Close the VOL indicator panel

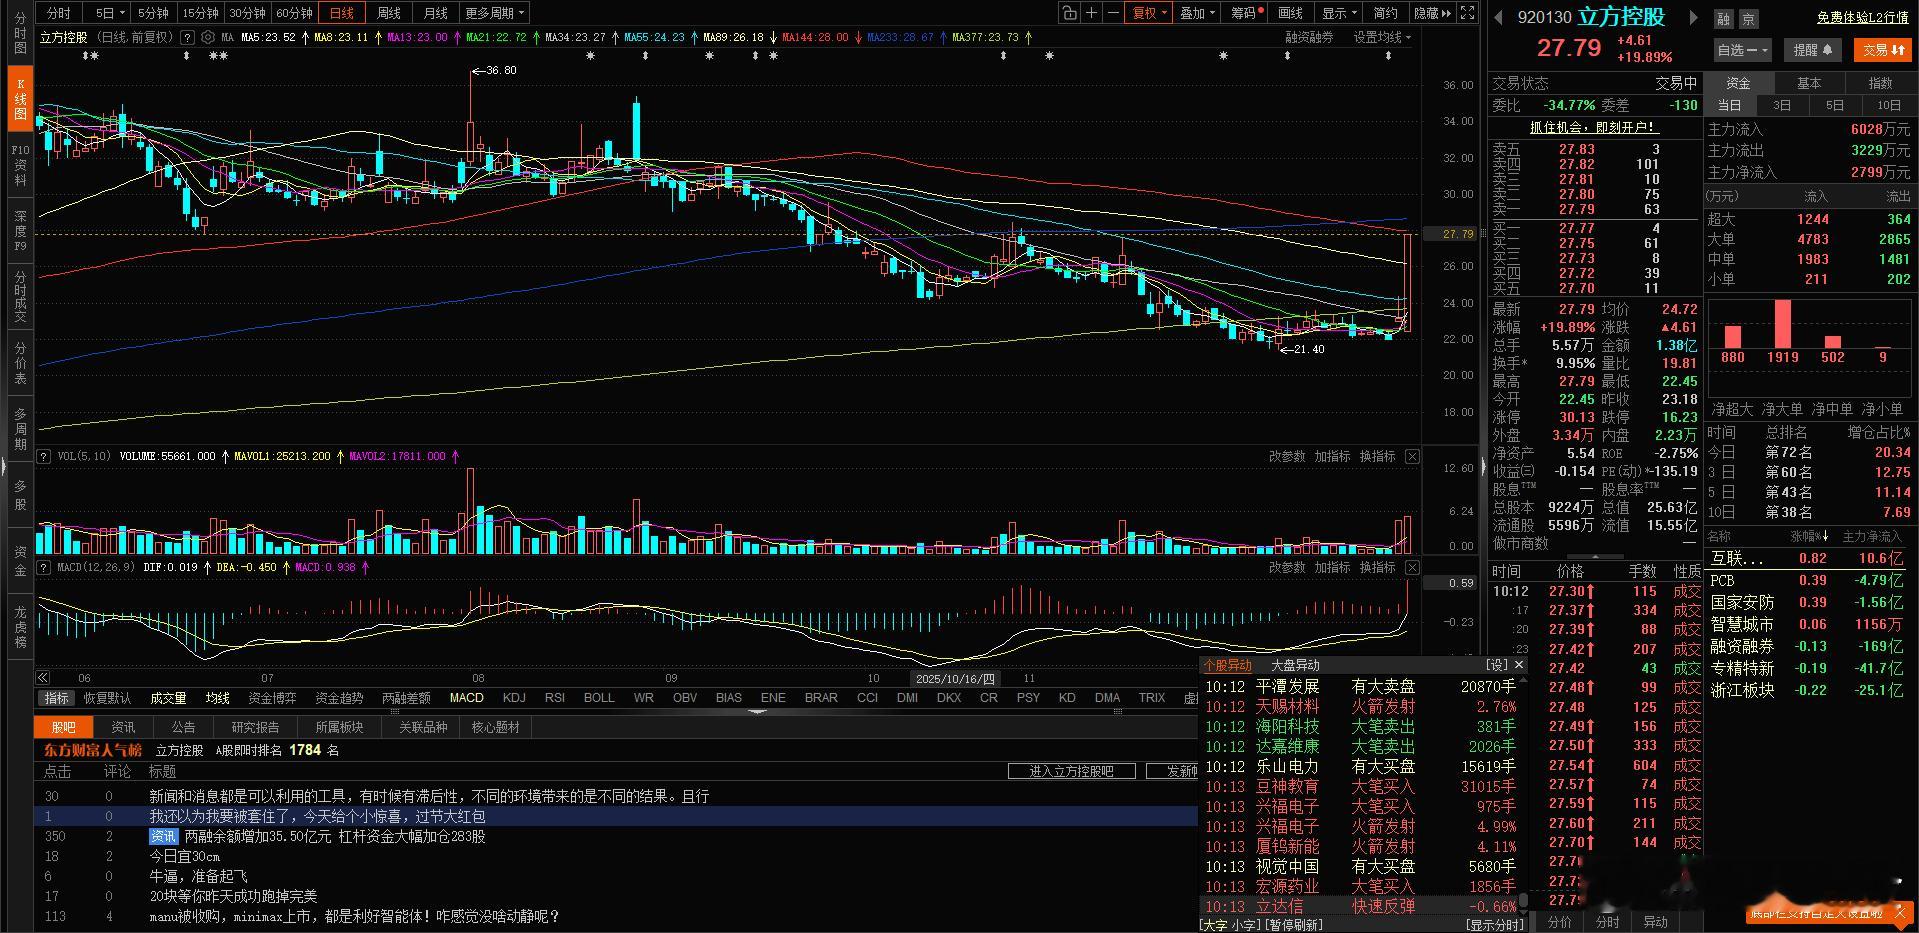point(1412,456)
